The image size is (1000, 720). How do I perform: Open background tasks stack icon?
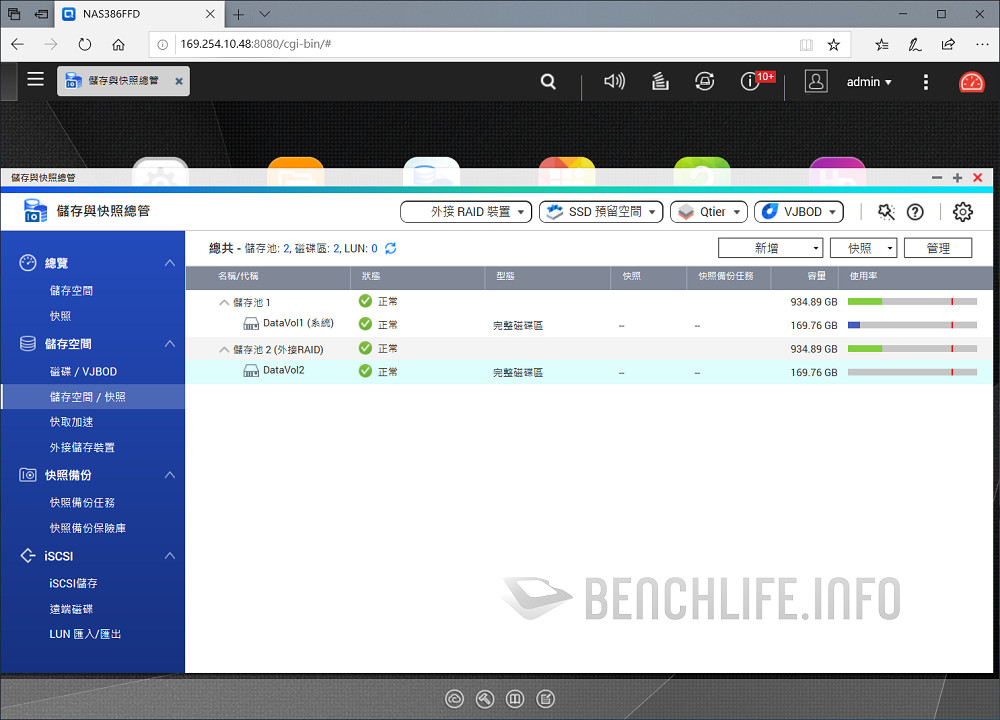(x=660, y=82)
